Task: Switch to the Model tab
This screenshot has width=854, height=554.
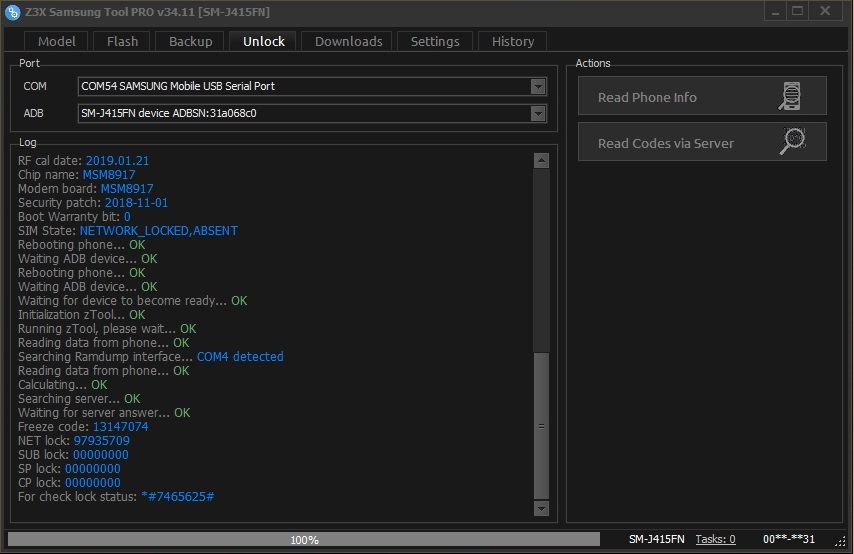Action: click(x=56, y=41)
